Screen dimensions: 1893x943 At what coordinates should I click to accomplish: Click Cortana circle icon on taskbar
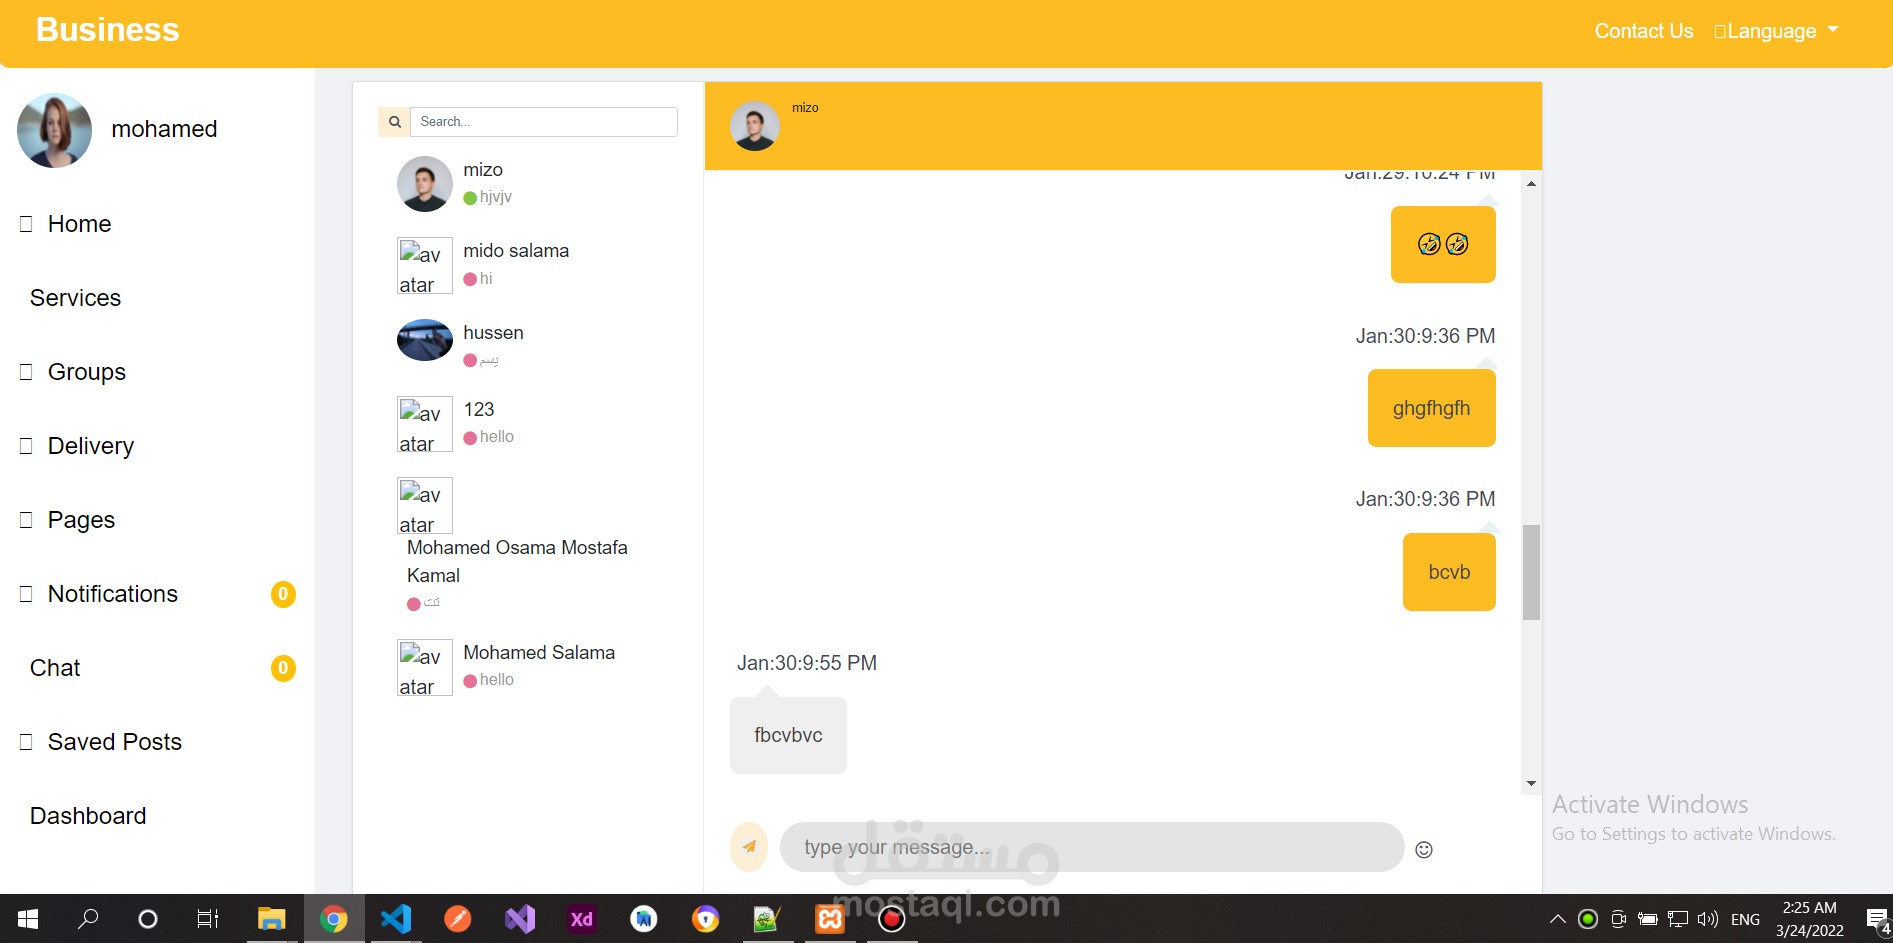click(148, 919)
